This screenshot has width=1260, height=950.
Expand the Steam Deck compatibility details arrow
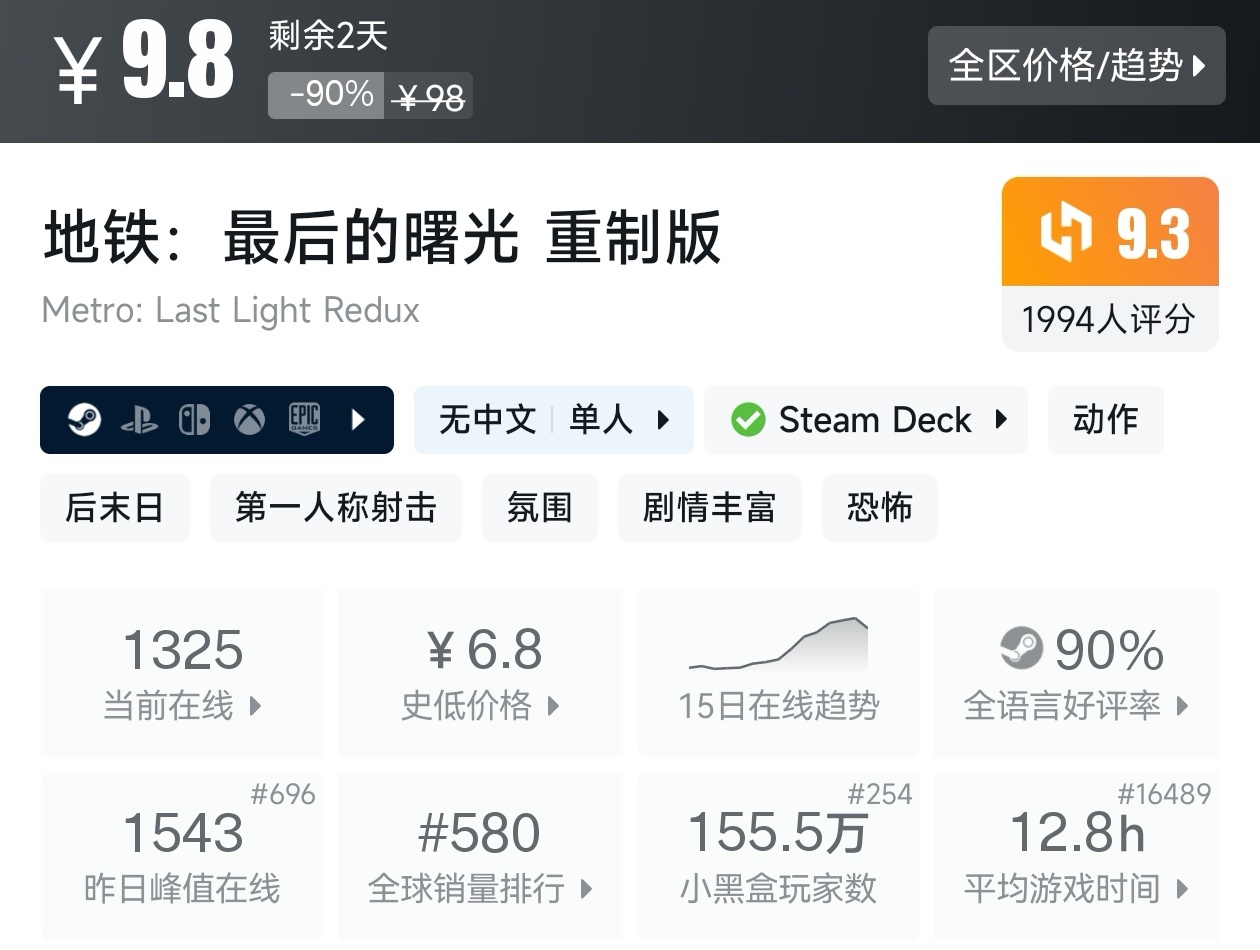[1001, 420]
